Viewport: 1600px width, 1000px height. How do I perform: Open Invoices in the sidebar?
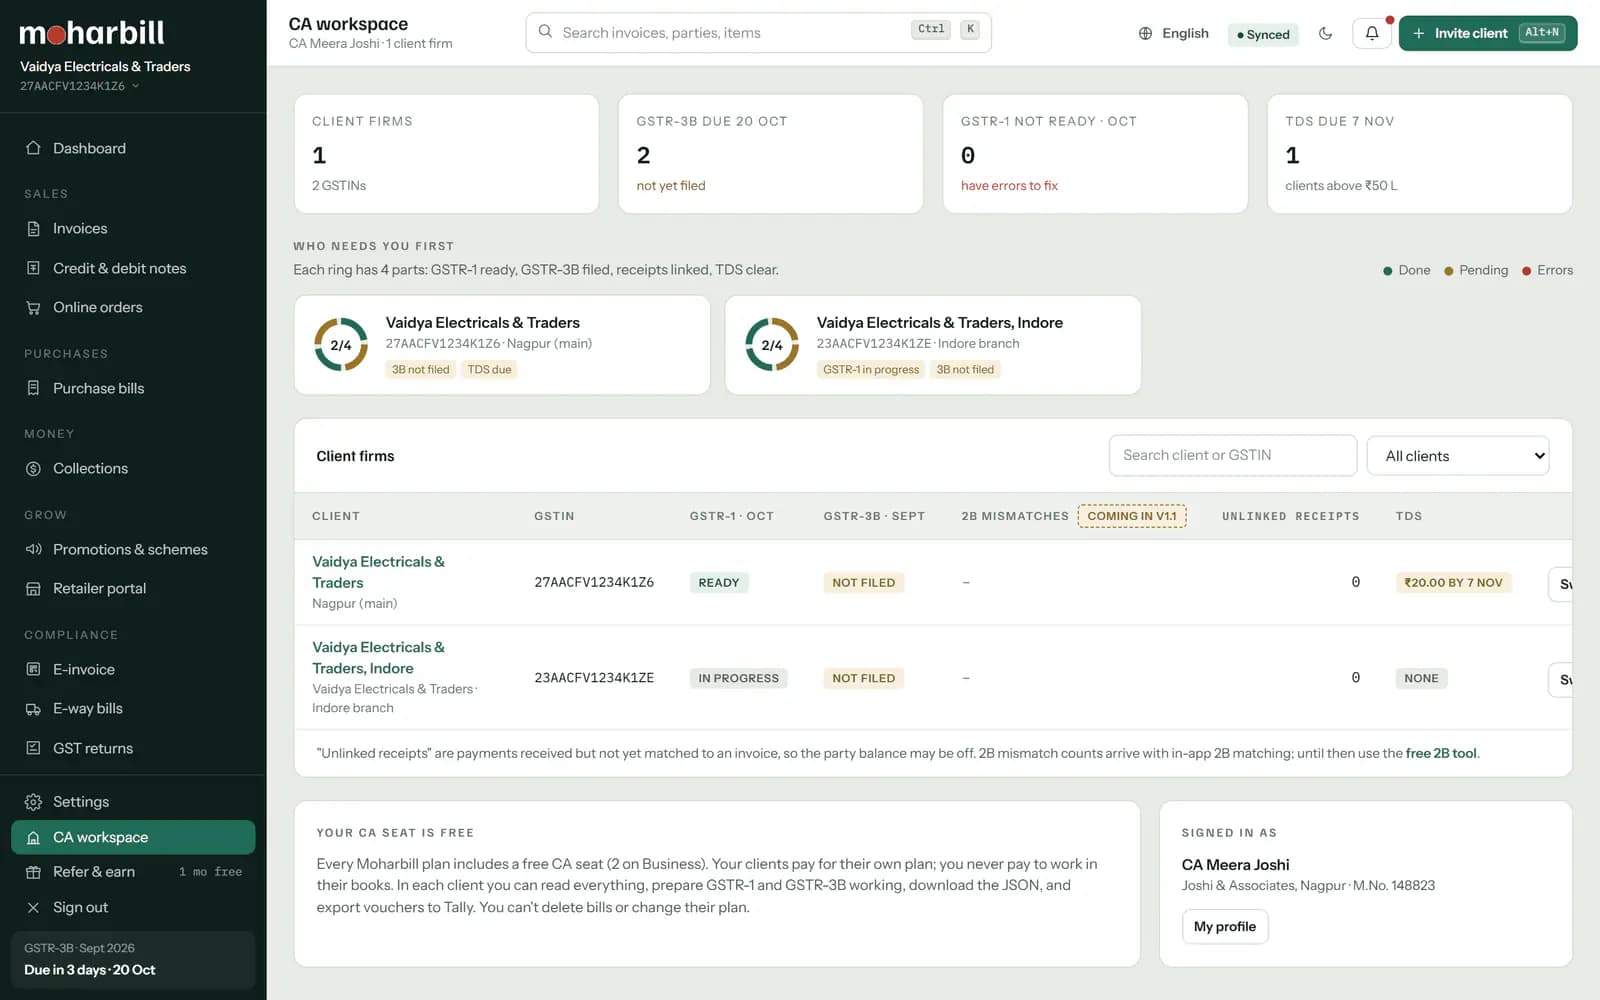[x=133, y=228]
